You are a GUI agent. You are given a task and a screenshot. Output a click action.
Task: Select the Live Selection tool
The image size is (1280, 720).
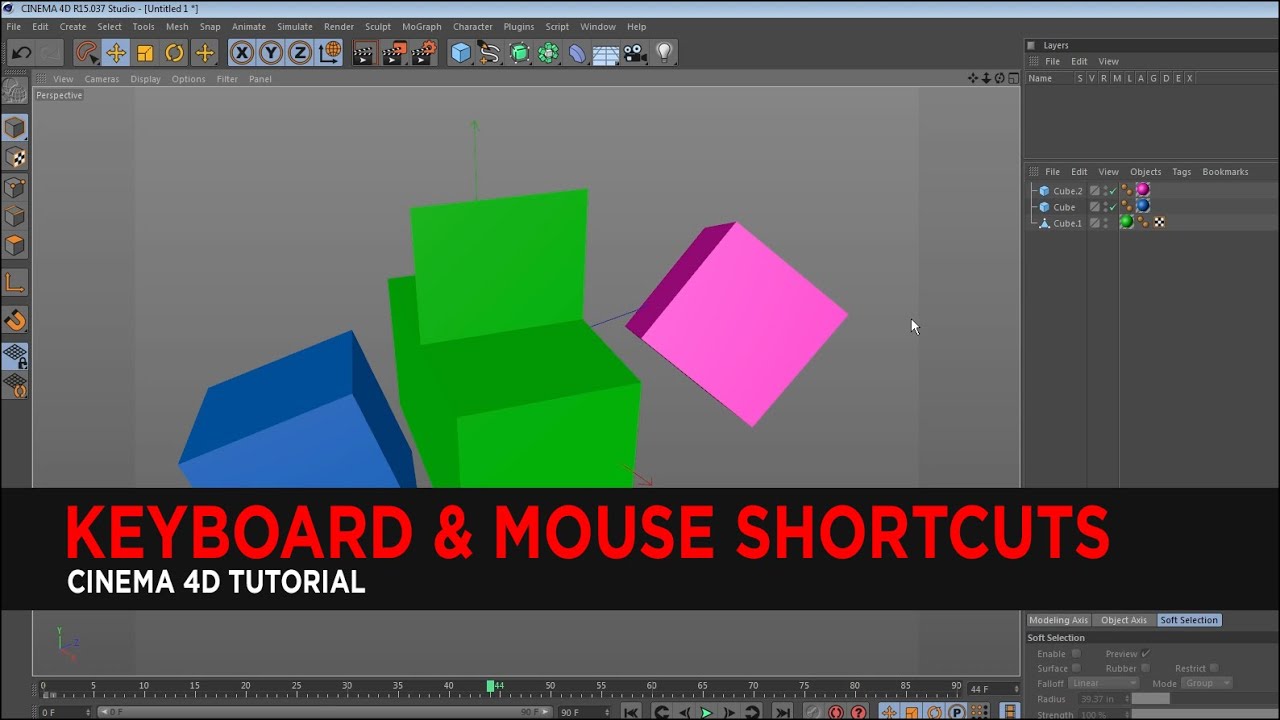pos(87,53)
